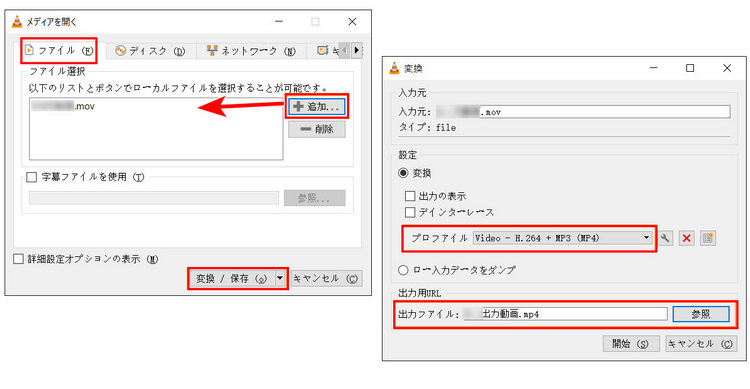Click the source .mov input field
The height and width of the screenshot is (389, 750).
point(583,112)
